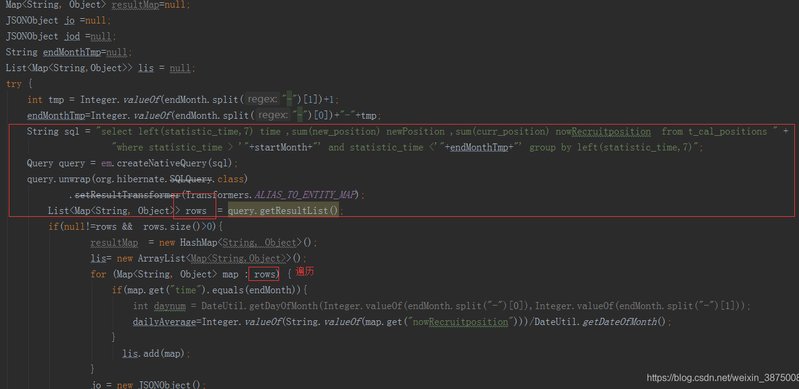799x389 pixels.
Task: Click the dailyAverage assignment variable
Action: 164,322
